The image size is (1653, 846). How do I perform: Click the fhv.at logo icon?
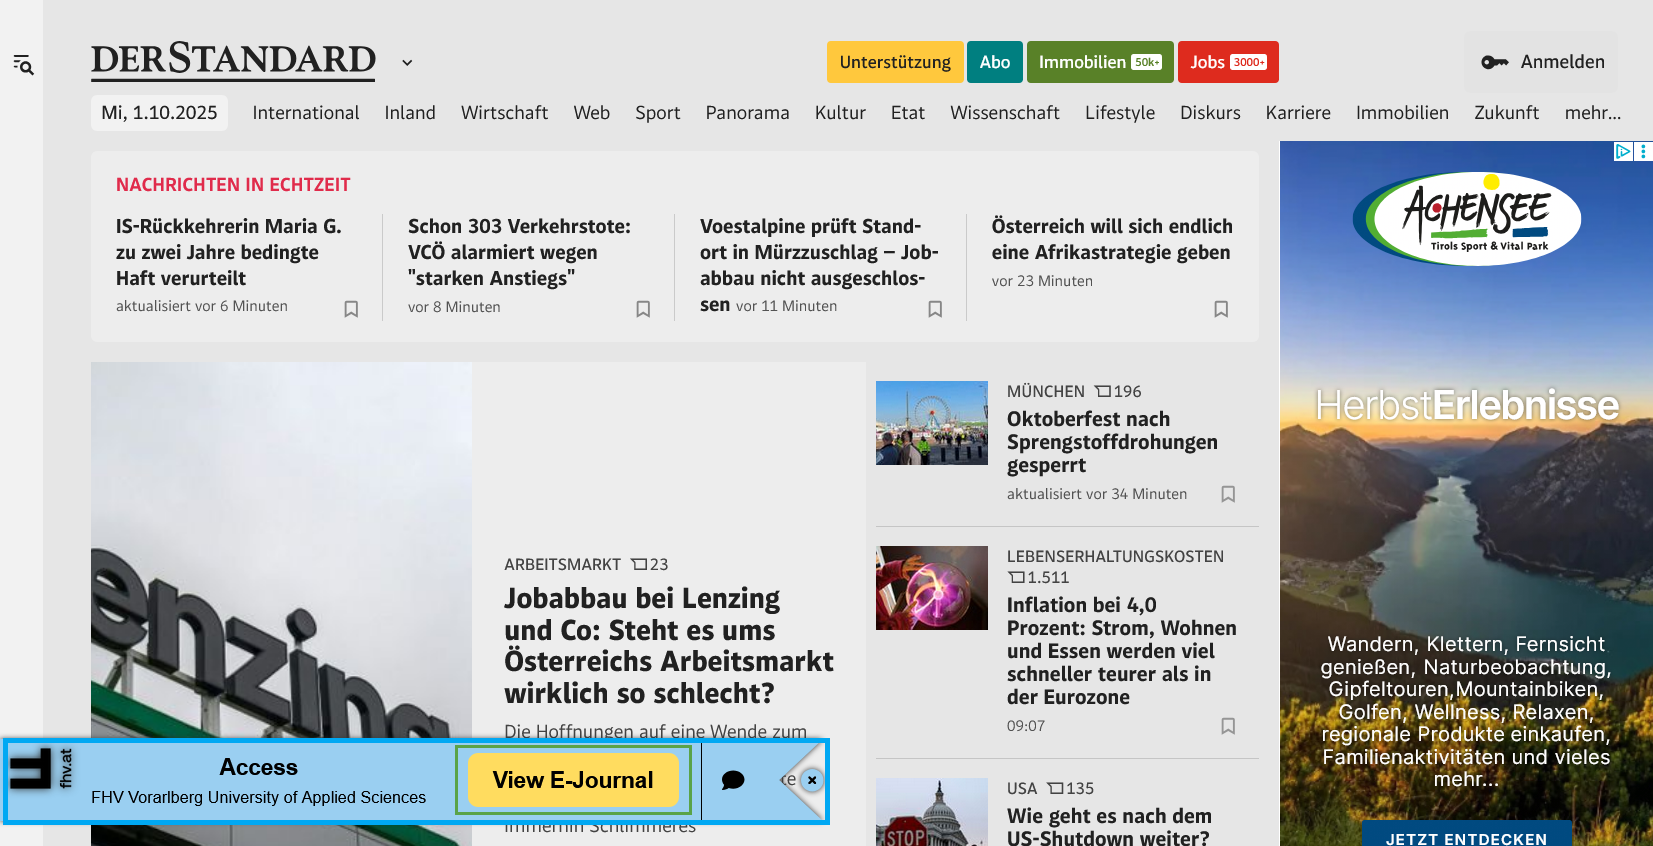pos(40,769)
